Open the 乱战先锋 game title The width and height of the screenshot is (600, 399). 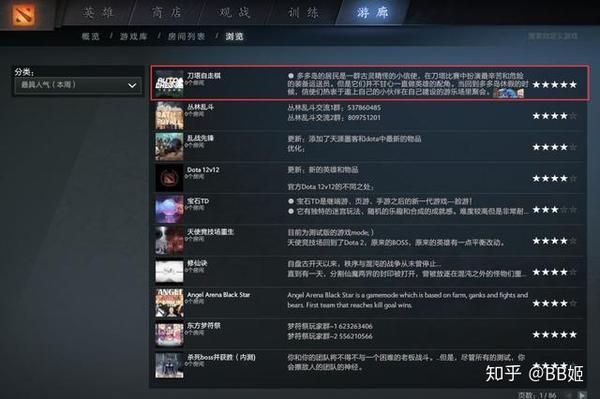click(x=200, y=138)
